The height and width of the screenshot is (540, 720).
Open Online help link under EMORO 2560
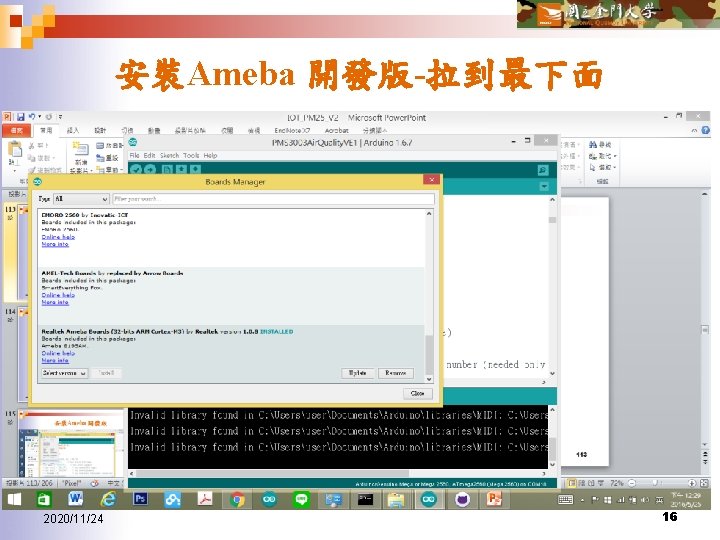pos(58,237)
